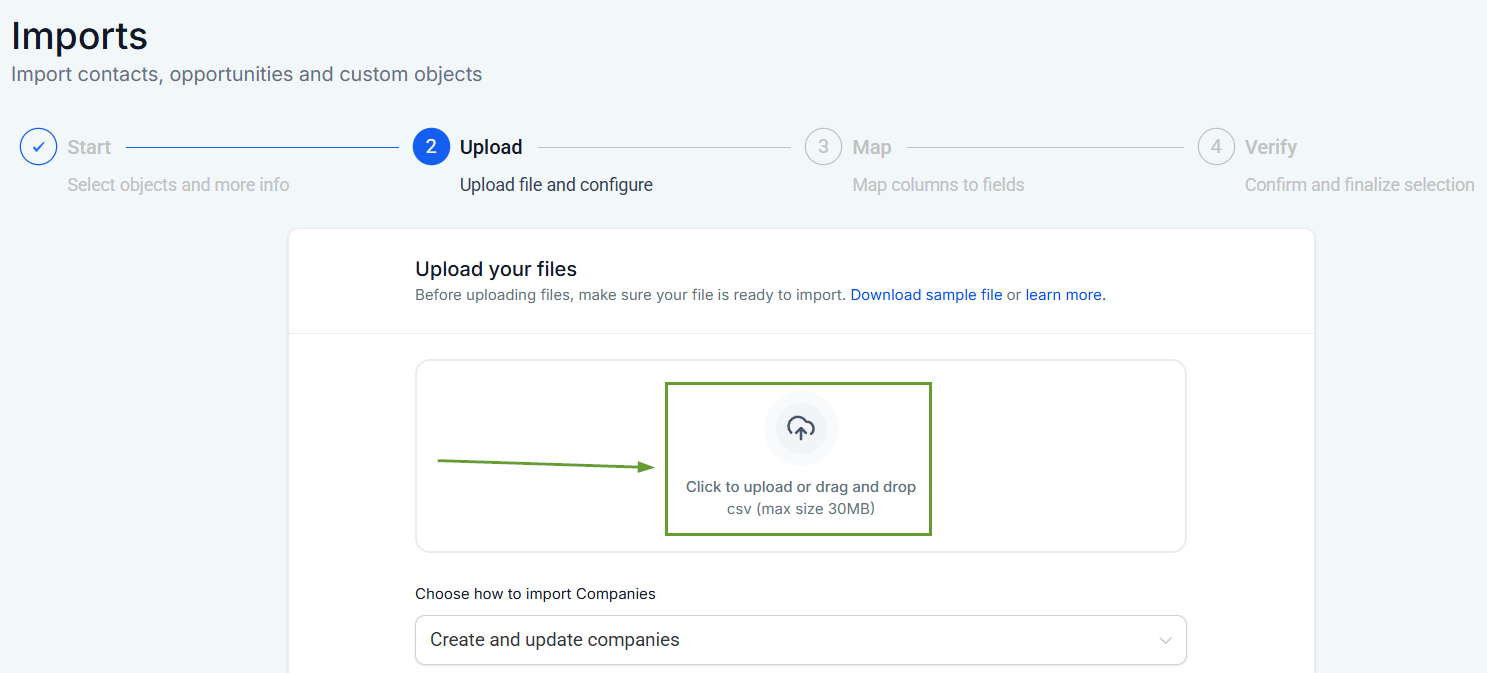The width and height of the screenshot is (1487, 673).
Task: Click the cloud upload icon
Action: coord(800,428)
